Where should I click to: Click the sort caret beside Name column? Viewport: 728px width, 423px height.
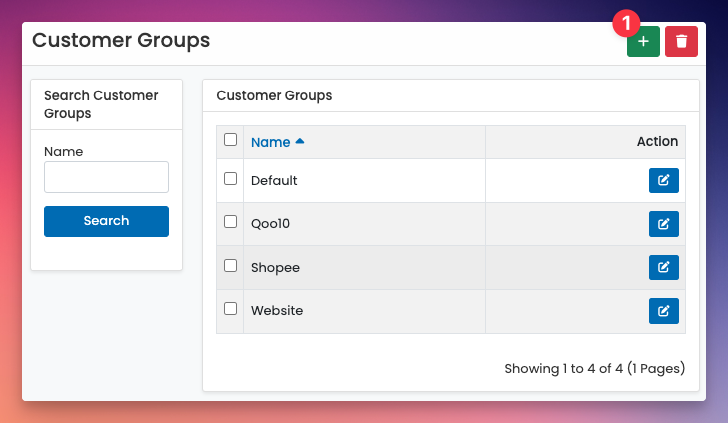(x=300, y=142)
